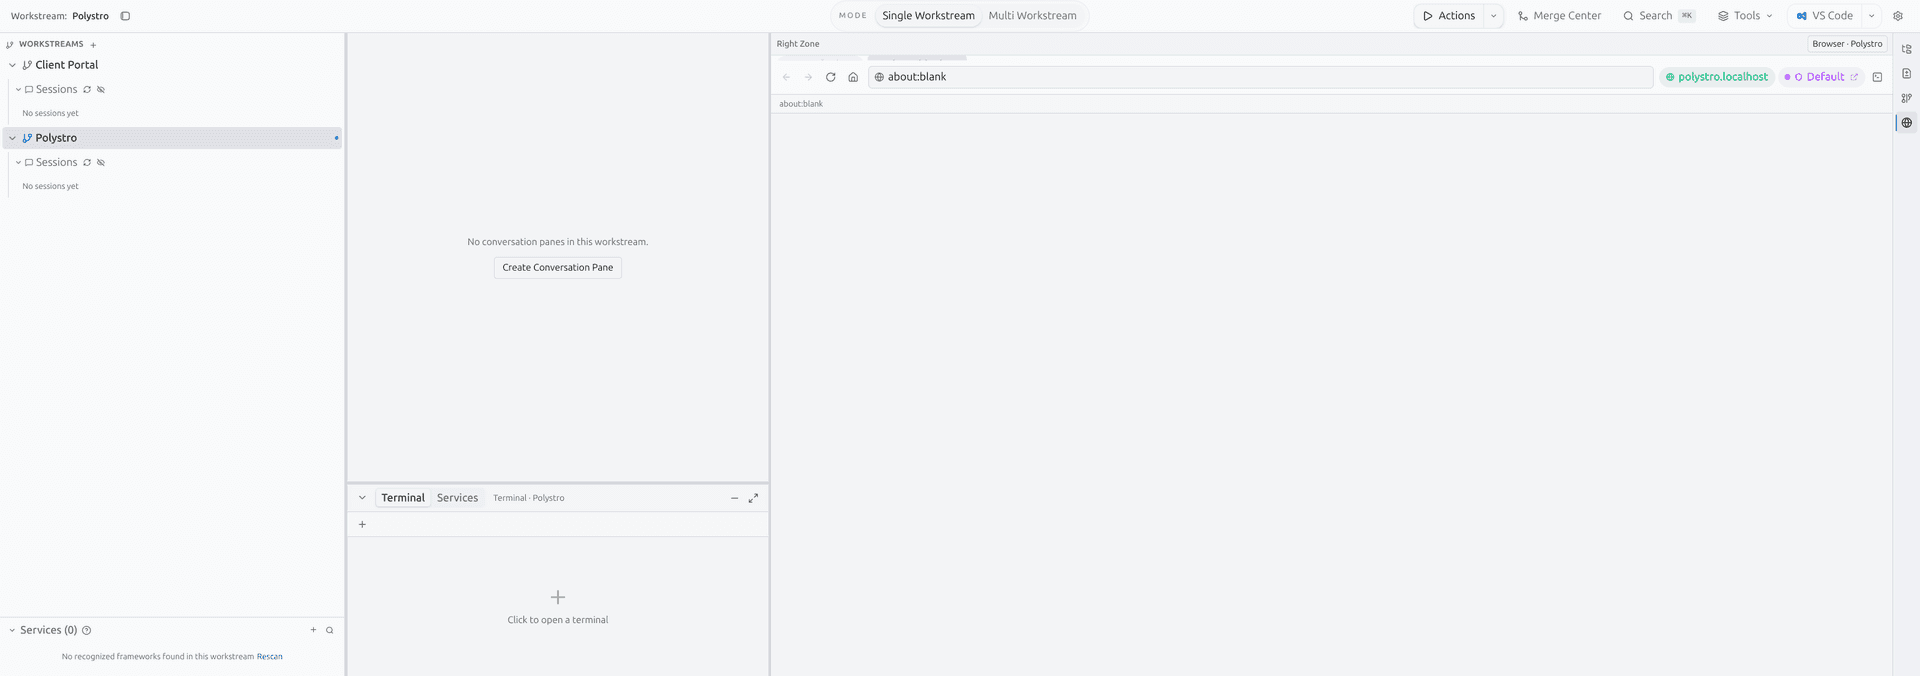Select the browser globe icon in right rail
The height and width of the screenshot is (676, 1920).
click(x=1907, y=123)
